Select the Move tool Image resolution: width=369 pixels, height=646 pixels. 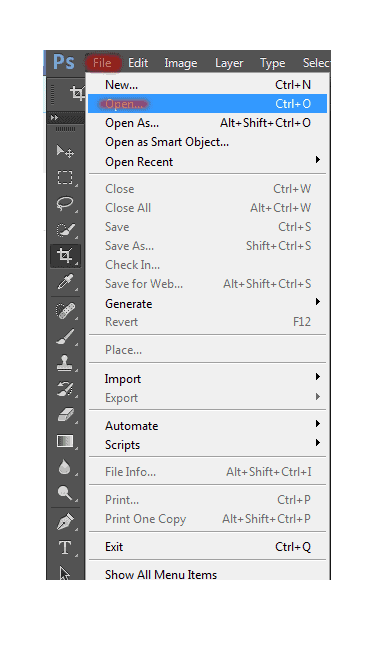pos(65,152)
